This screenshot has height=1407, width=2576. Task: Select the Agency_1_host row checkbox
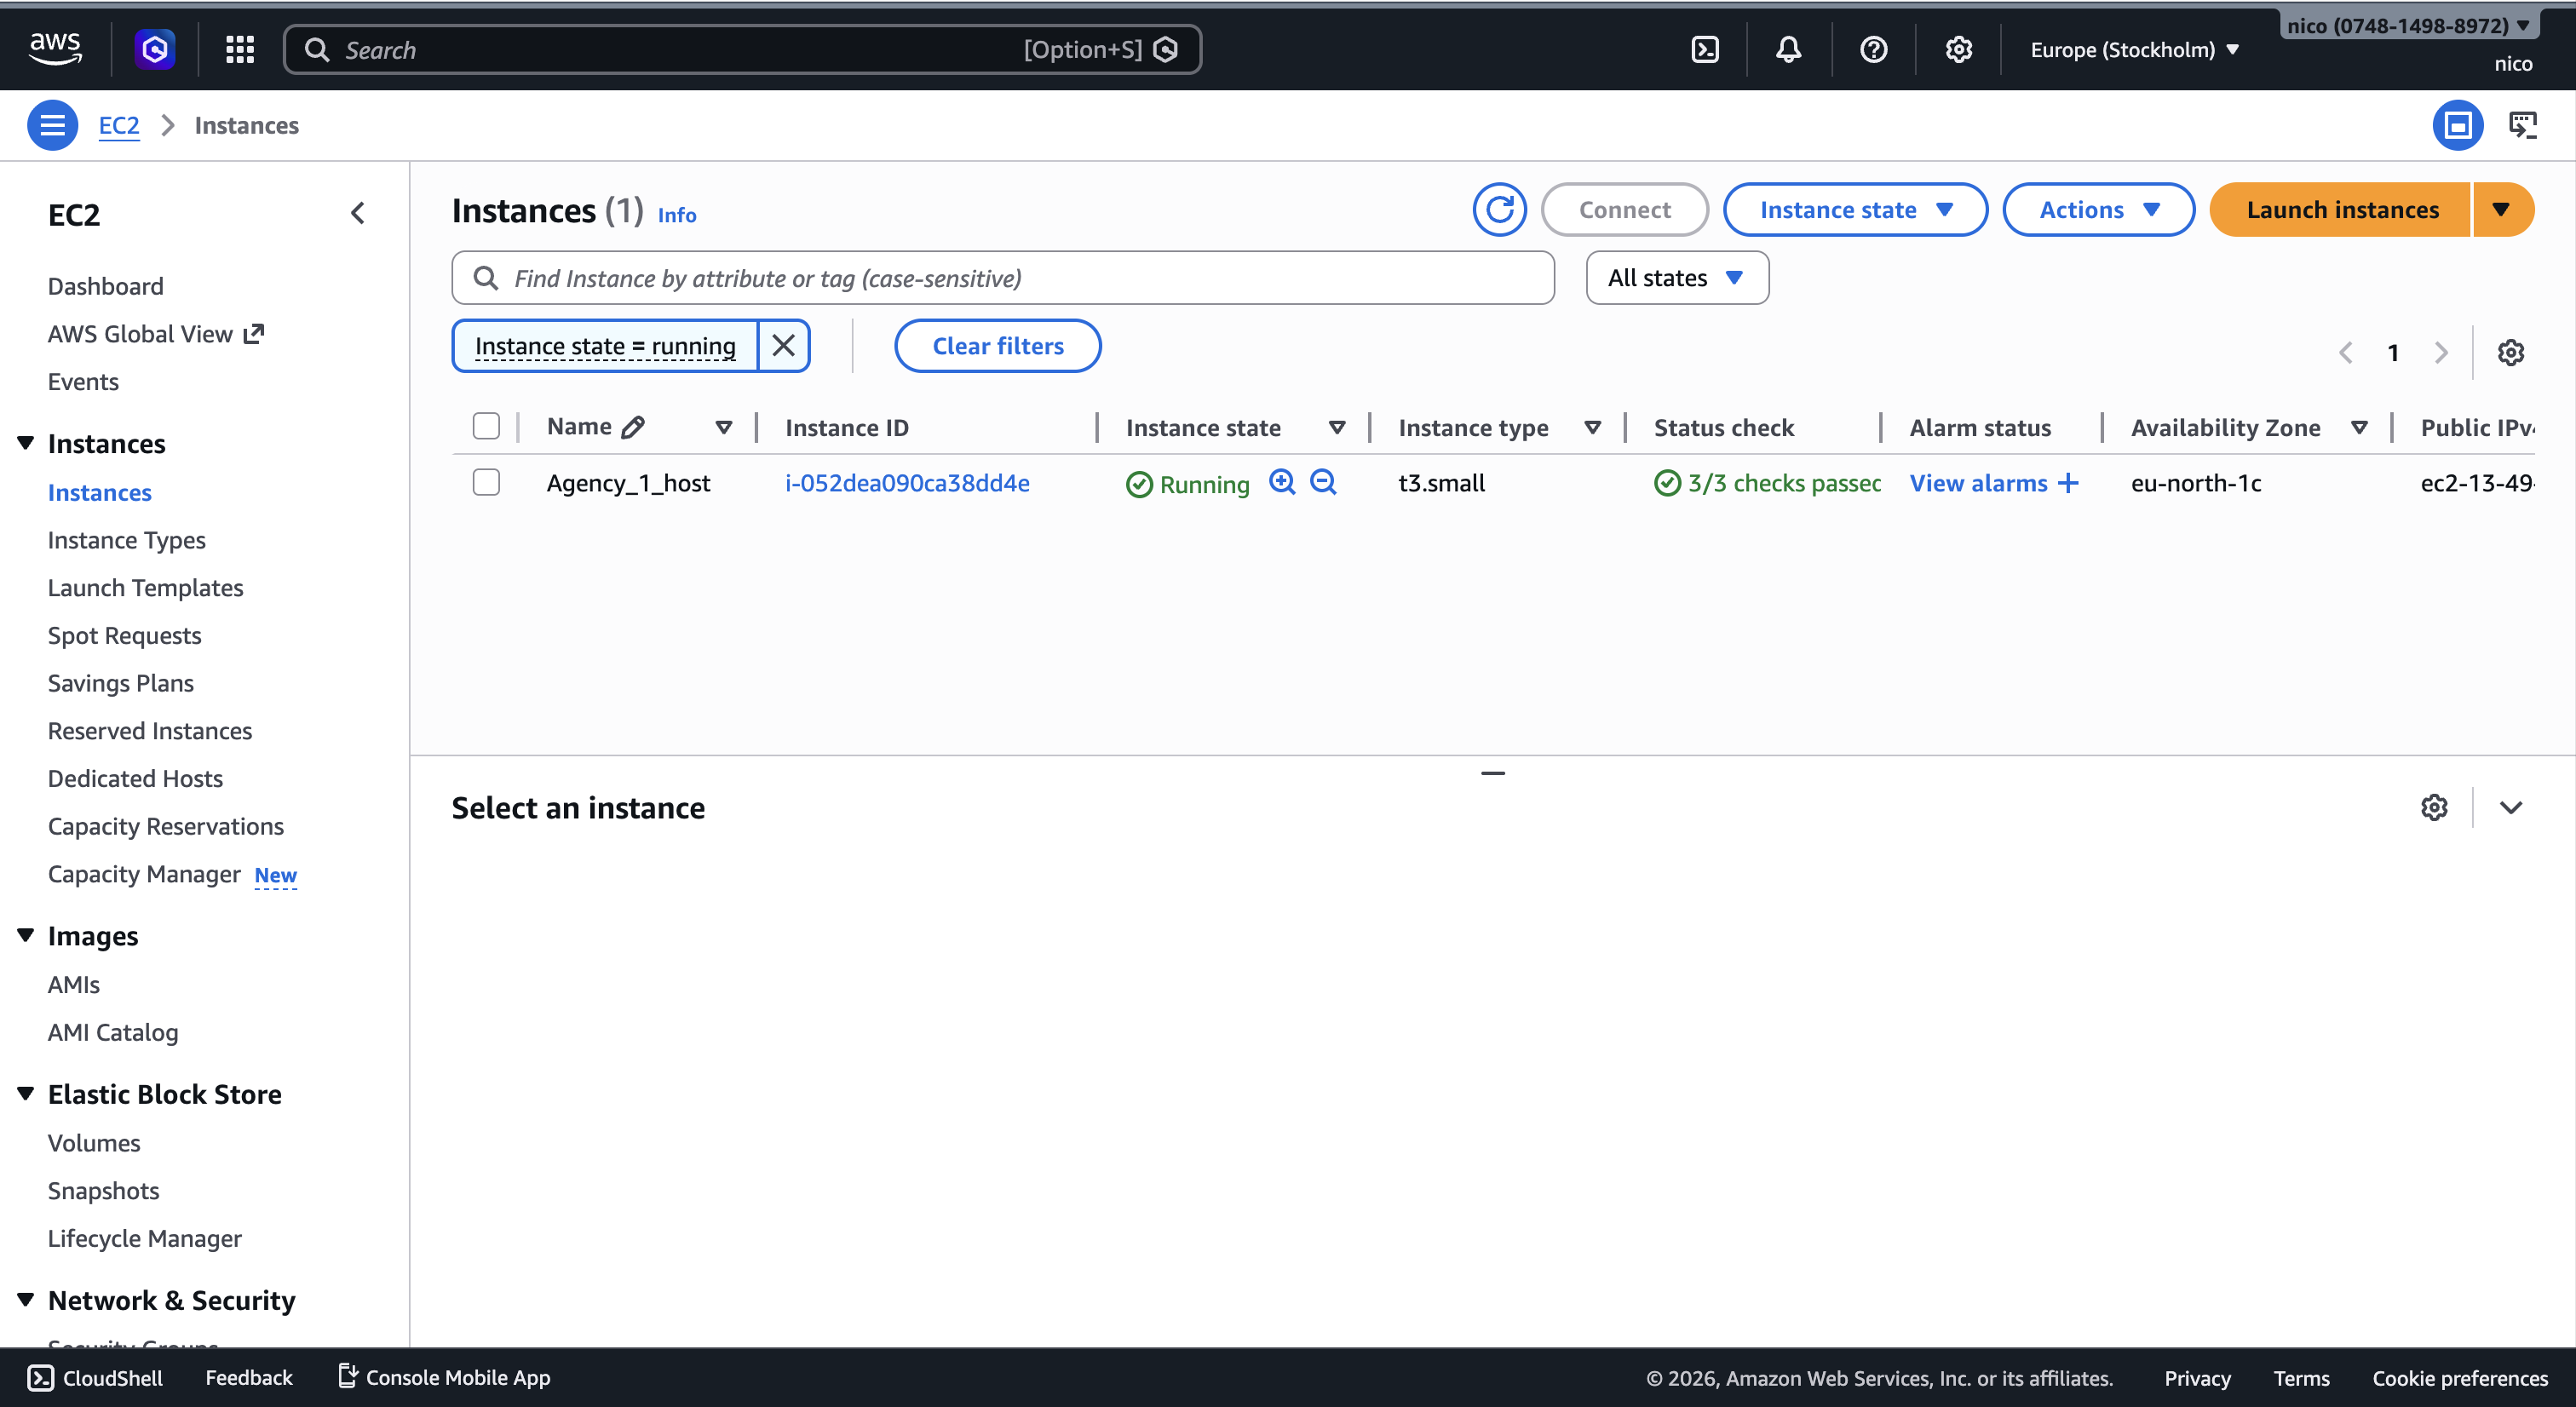(486, 483)
